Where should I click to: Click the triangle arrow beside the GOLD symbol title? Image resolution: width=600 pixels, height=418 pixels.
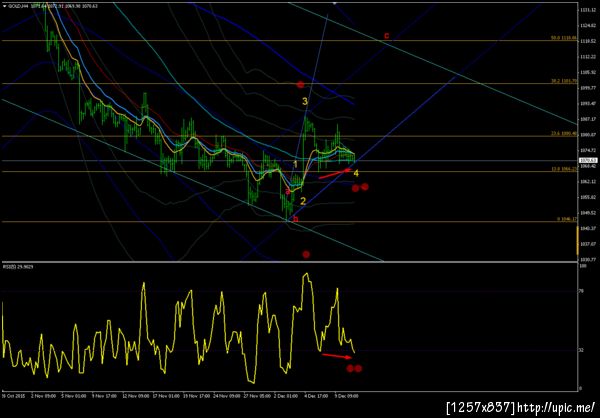coord(4,6)
